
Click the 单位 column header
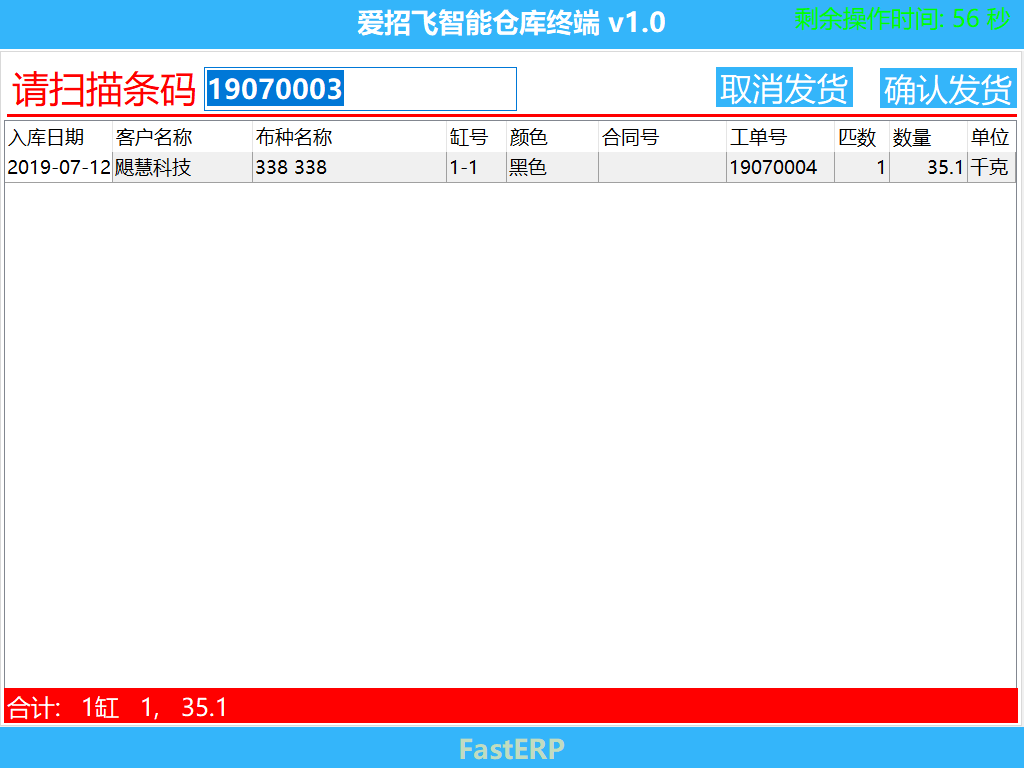click(x=991, y=137)
